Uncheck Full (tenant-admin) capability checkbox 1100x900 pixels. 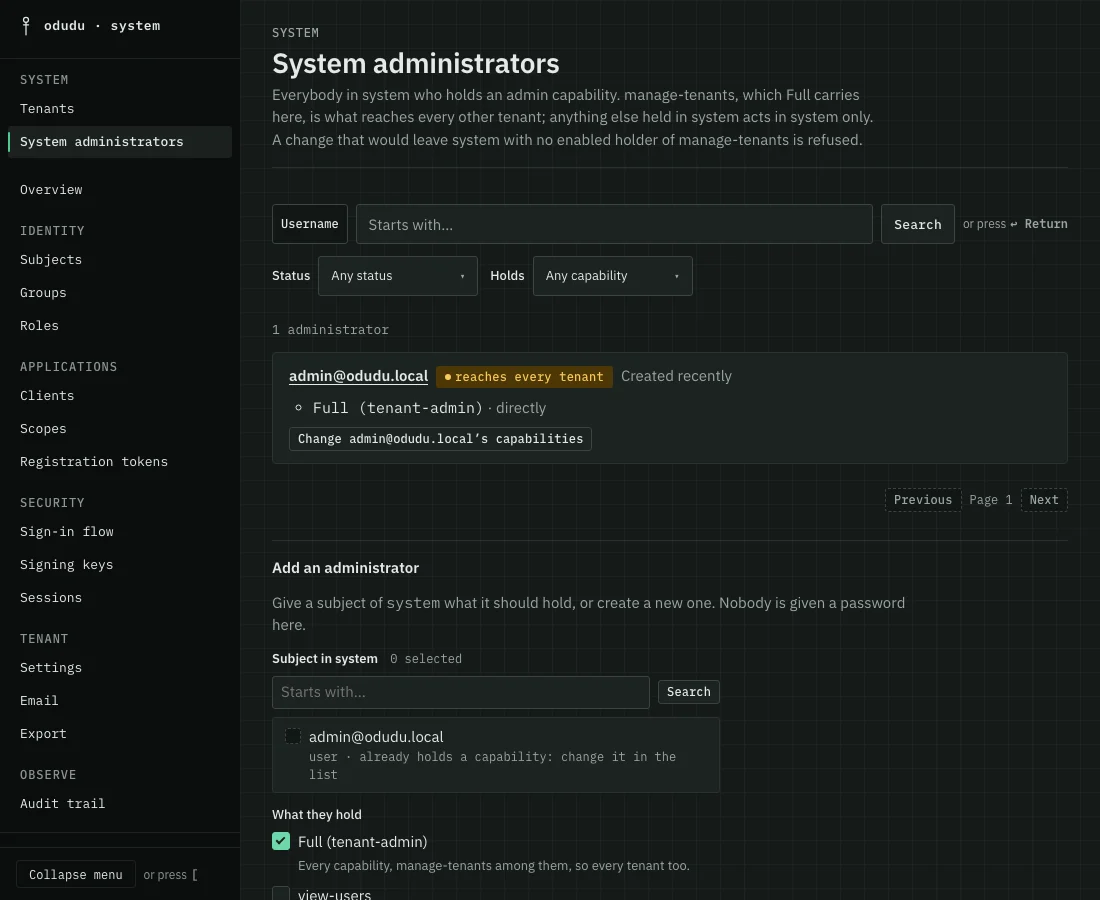point(281,841)
